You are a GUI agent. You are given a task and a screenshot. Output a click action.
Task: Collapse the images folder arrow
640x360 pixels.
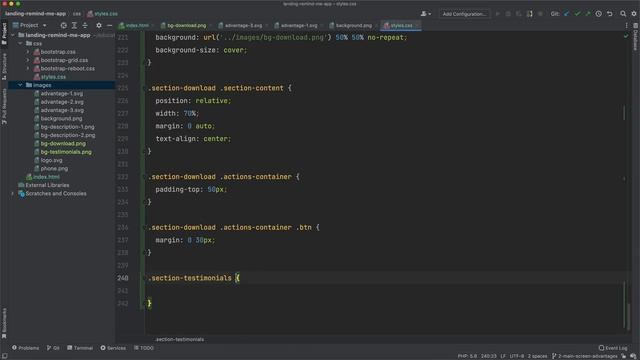pos(20,85)
